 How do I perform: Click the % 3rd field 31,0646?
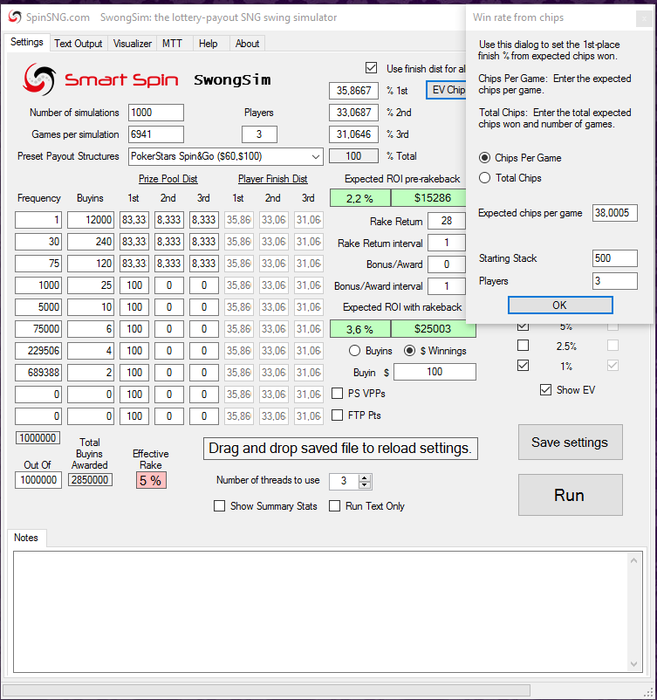354,134
